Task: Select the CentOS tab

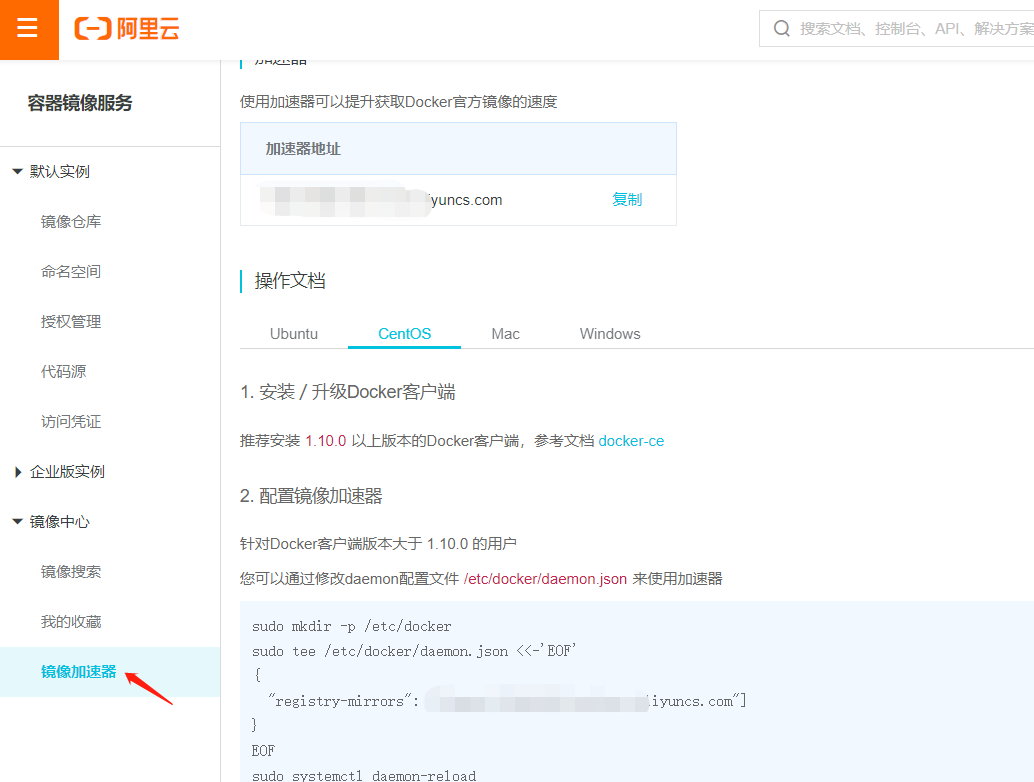Action: coord(404,333)
